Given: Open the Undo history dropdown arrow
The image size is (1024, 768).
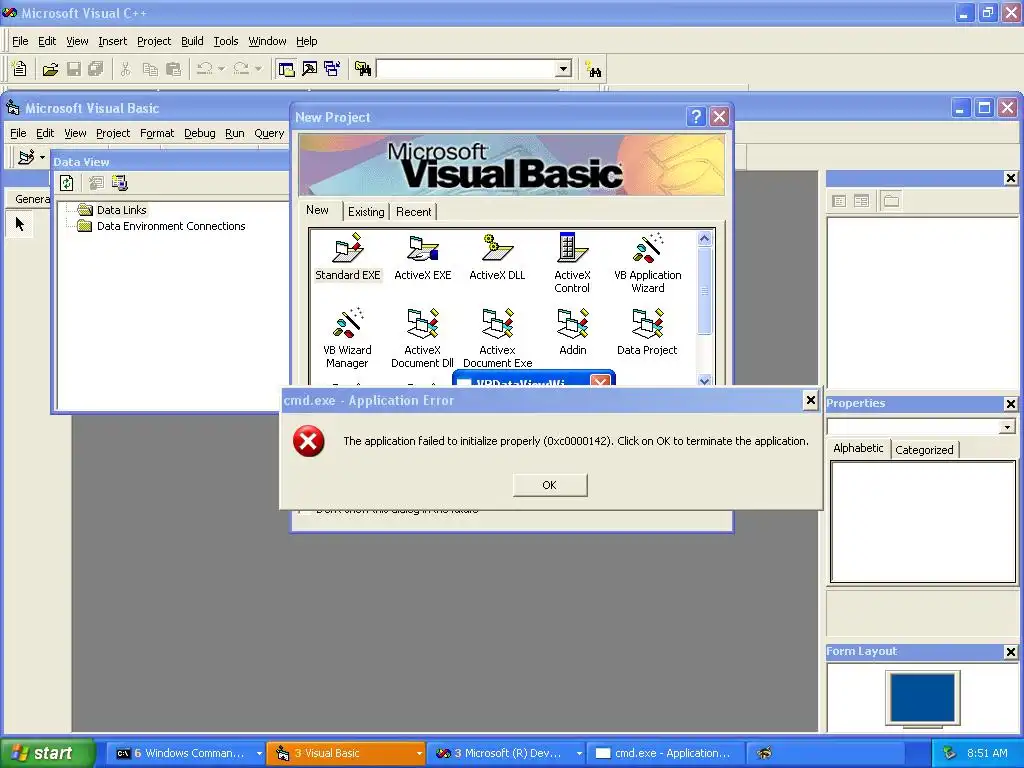Looking at the screenshot, I should (x=221, y=69).
